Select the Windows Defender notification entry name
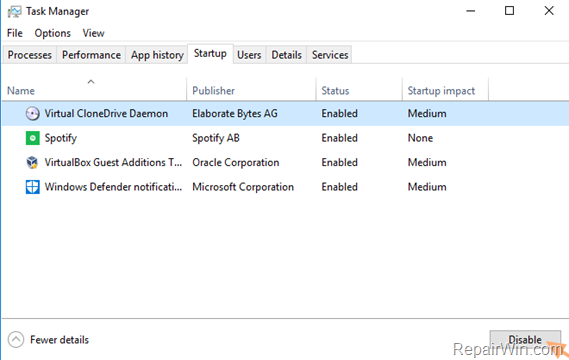This screenshot has height=360, width=569. pos(113,187)
